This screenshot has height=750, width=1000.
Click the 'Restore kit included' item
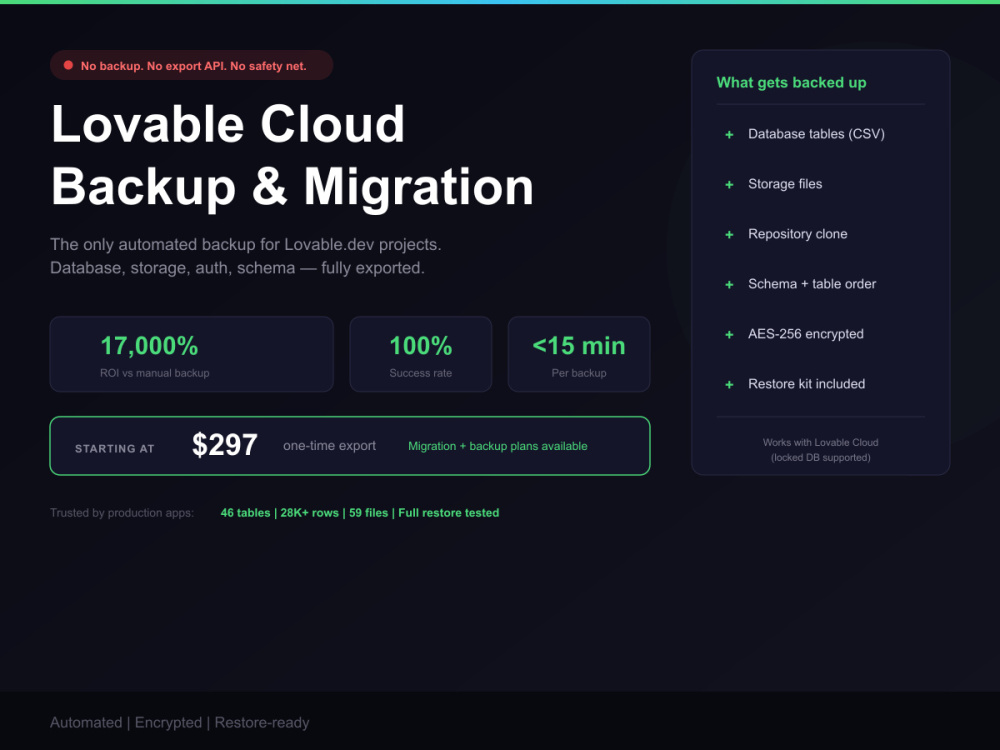click(807, 384)
